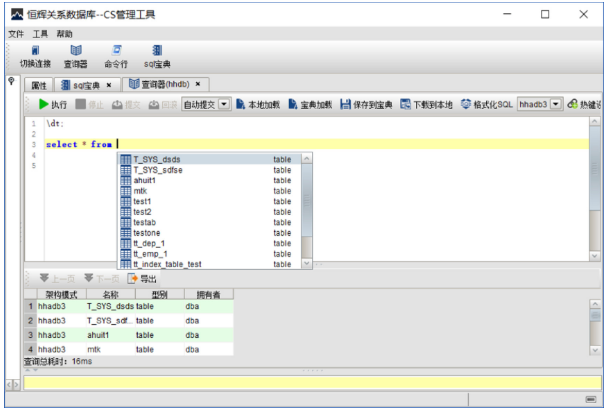Screen dimensions: 611x413
Task: Click the pin icon in left sidebar
Action: coord(11,81)
